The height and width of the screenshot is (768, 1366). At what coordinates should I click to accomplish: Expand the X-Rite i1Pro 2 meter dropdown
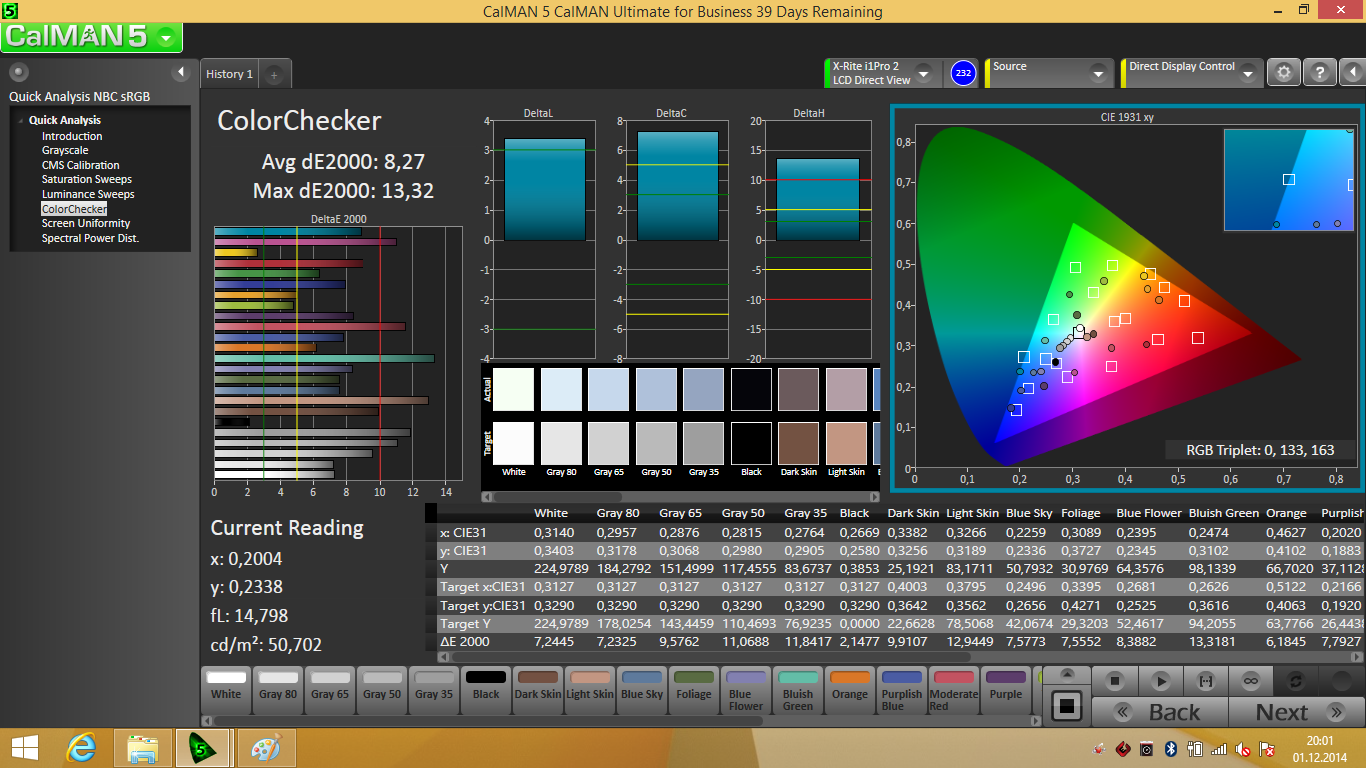coord(923,74)
